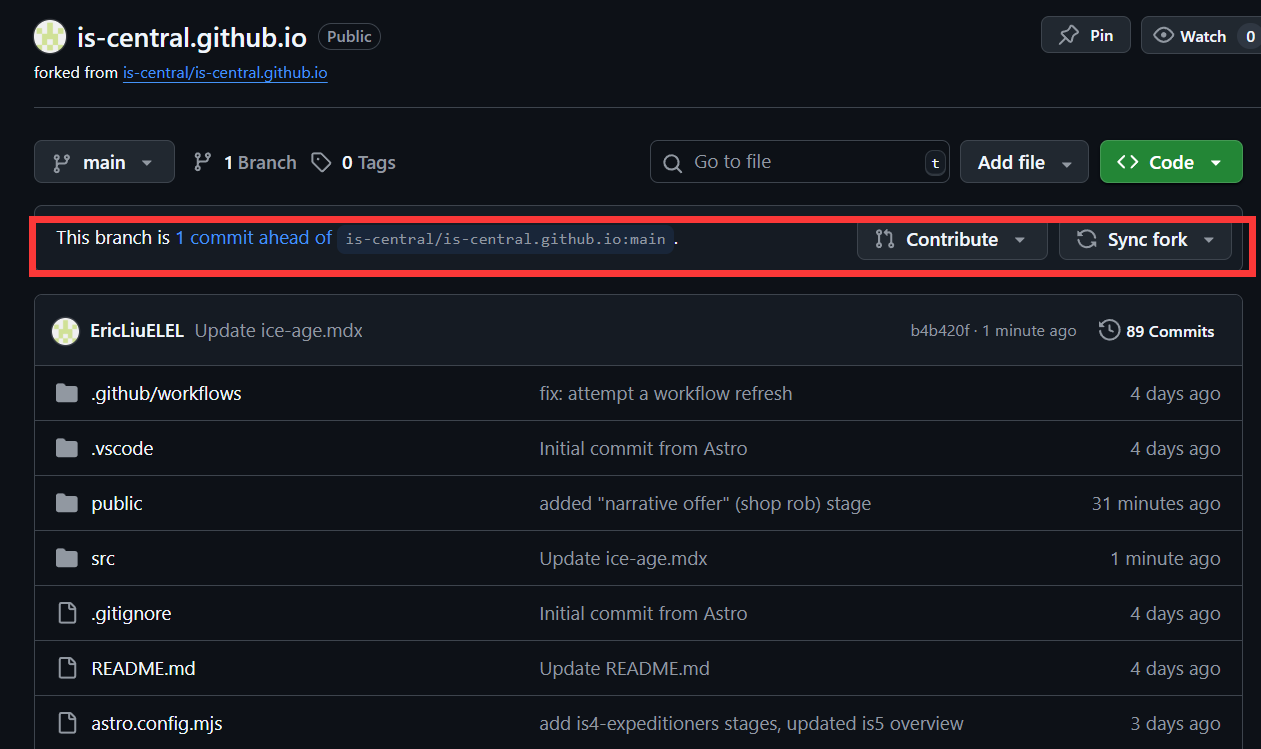This screenshot has height=749, width=1261.
Task: Open the 1 commit ahead of link
Action: [254, 238]
